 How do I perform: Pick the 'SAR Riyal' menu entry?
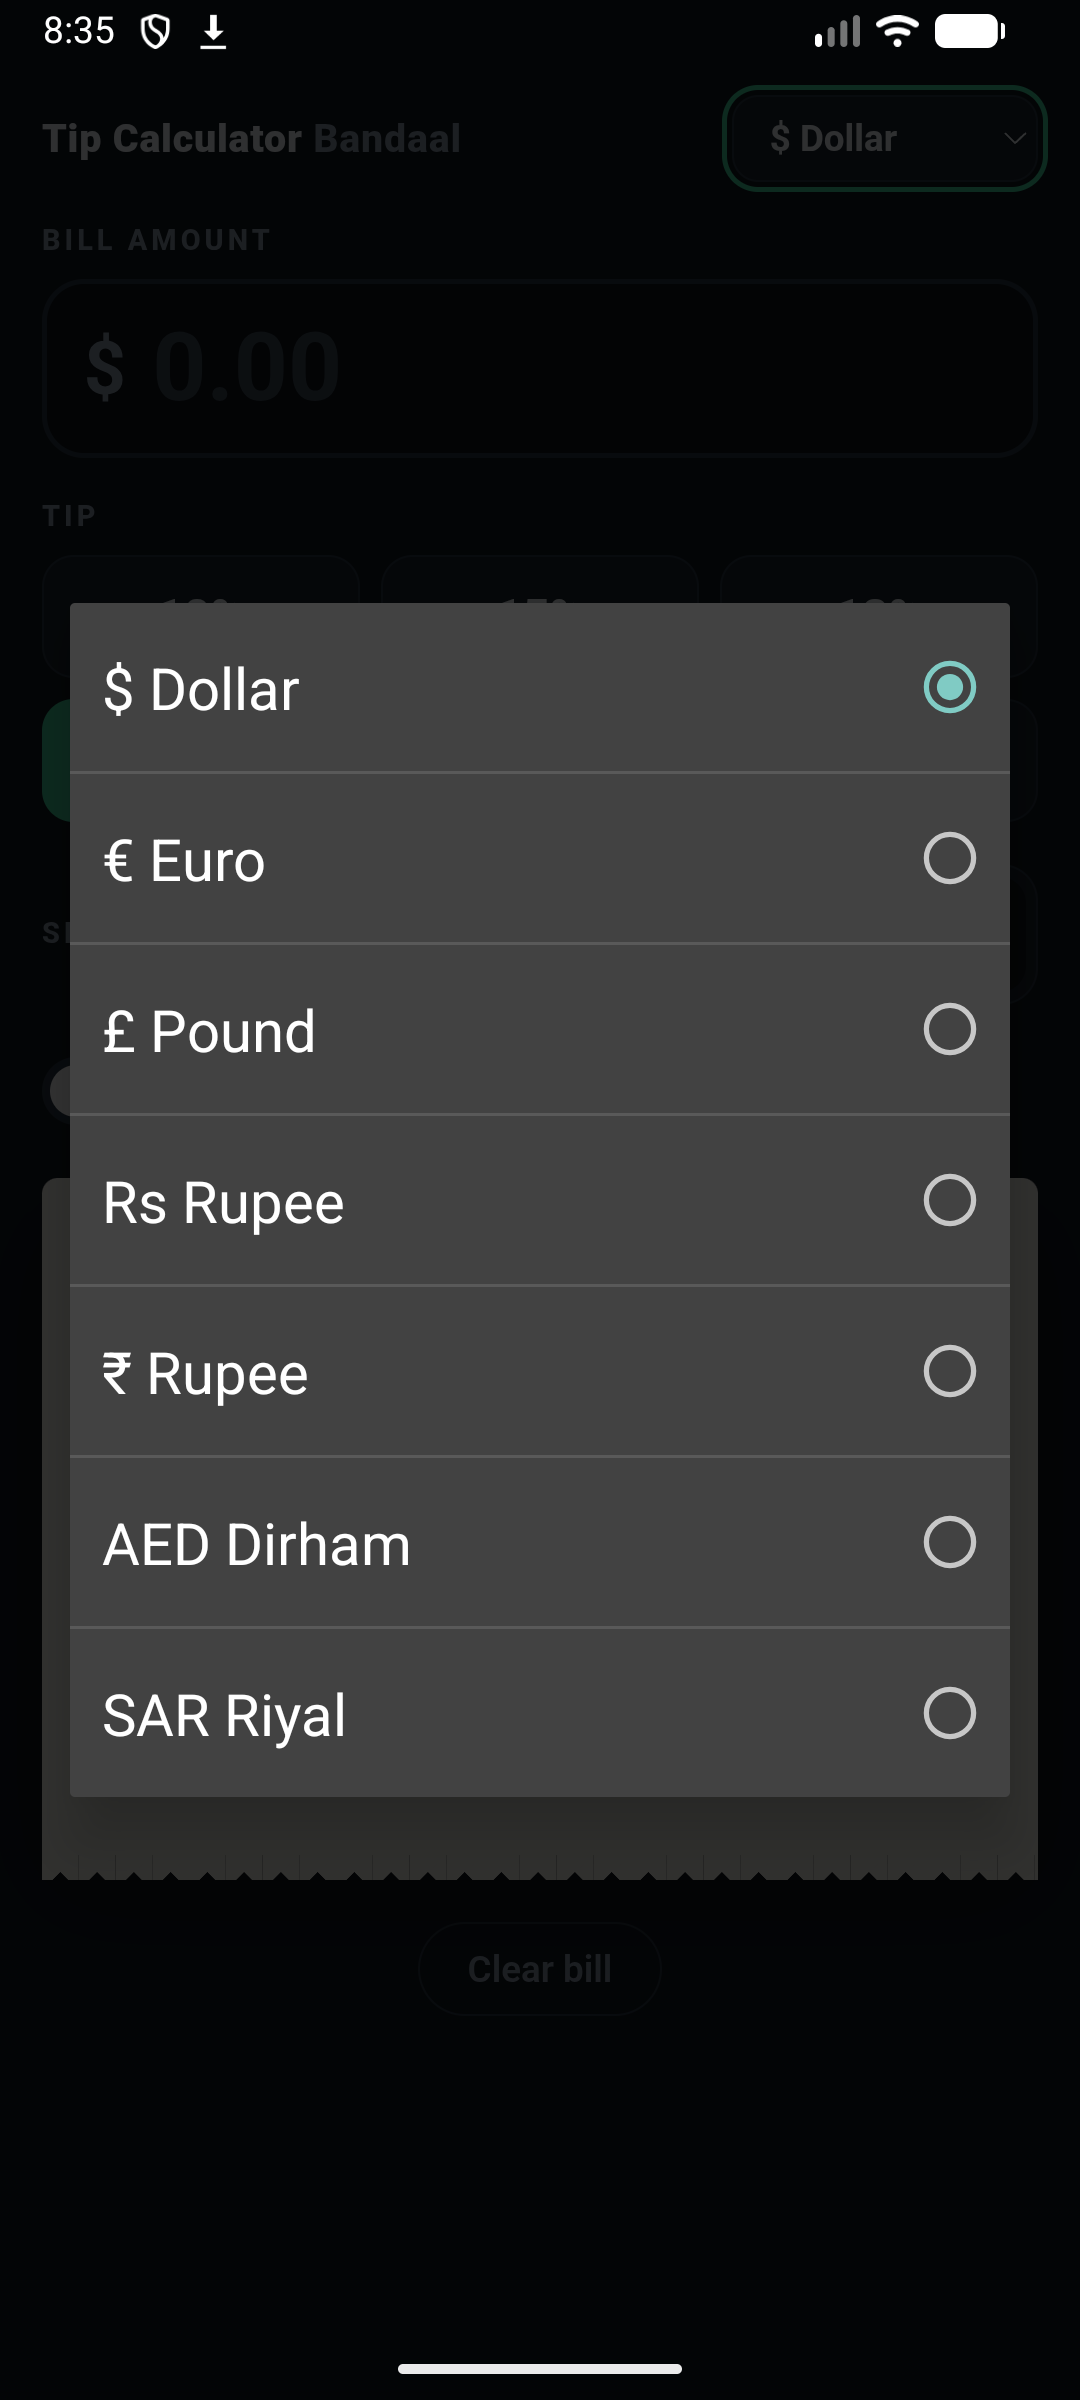point(540,1714)
